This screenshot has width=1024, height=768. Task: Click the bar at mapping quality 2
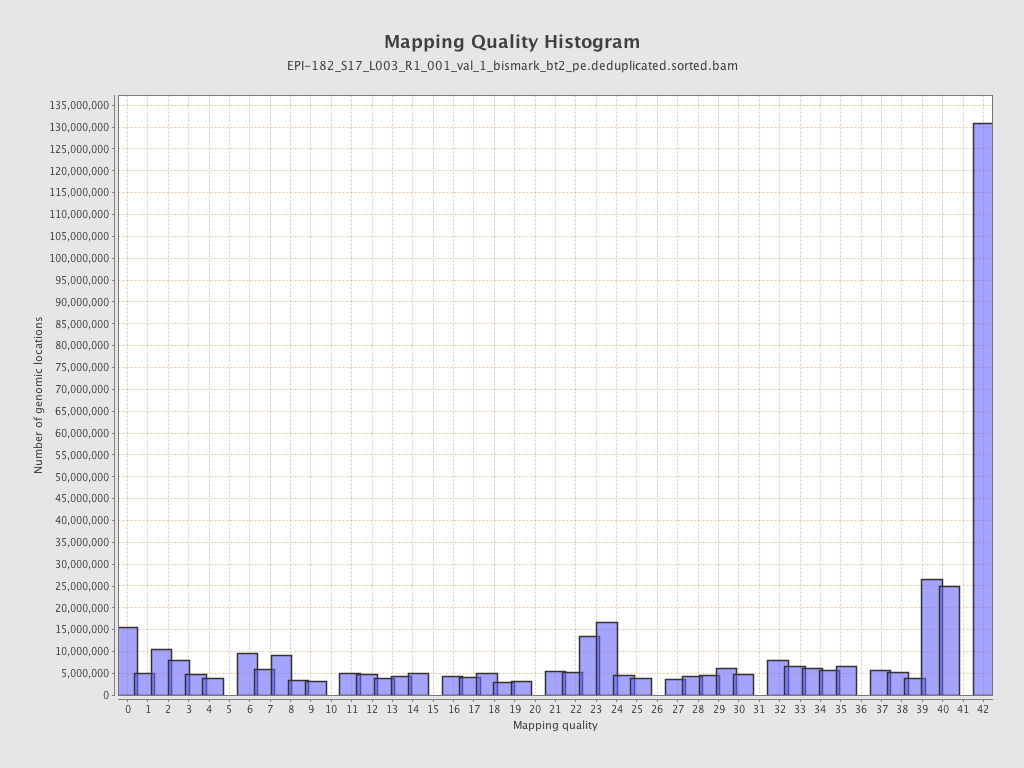[161, 672]
